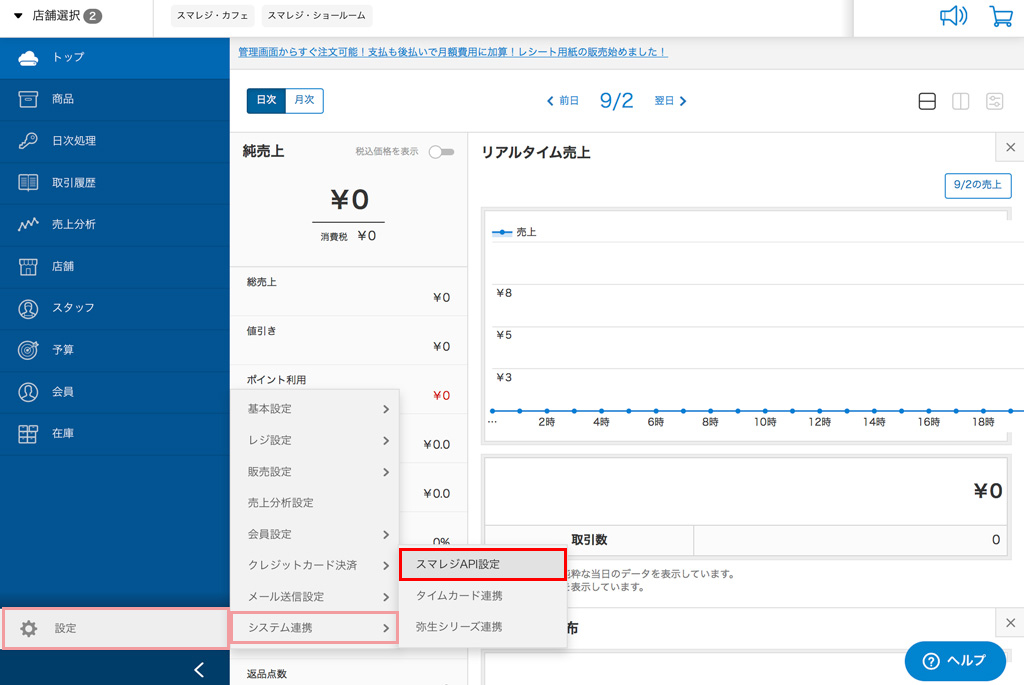Close the リアルタイム売上 panel
This screenshot has width=1024, height=685.
pos(1009,148)
